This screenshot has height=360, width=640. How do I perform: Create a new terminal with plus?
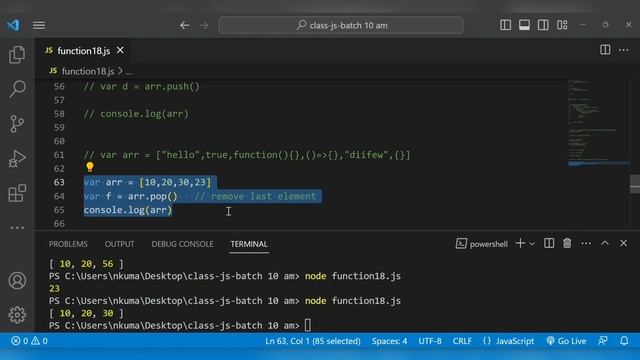[x=520, y=243]
